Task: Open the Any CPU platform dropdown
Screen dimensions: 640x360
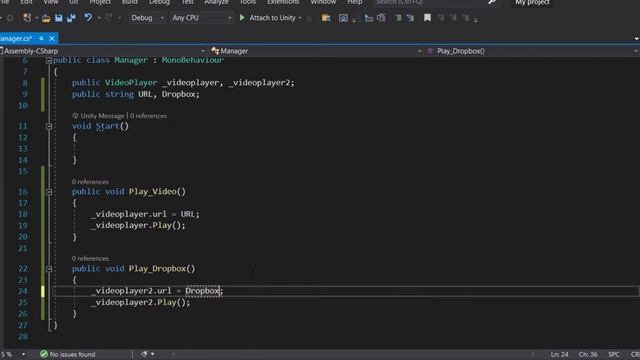Action: tap(202, 18)
